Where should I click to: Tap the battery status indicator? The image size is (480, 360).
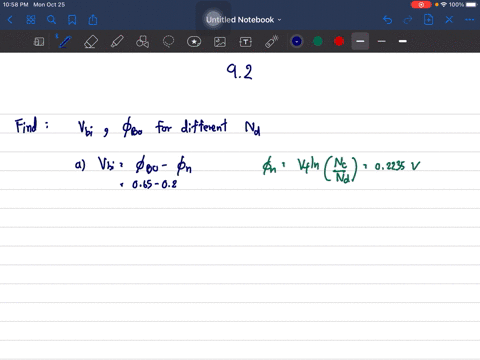[x=471, y=5]
